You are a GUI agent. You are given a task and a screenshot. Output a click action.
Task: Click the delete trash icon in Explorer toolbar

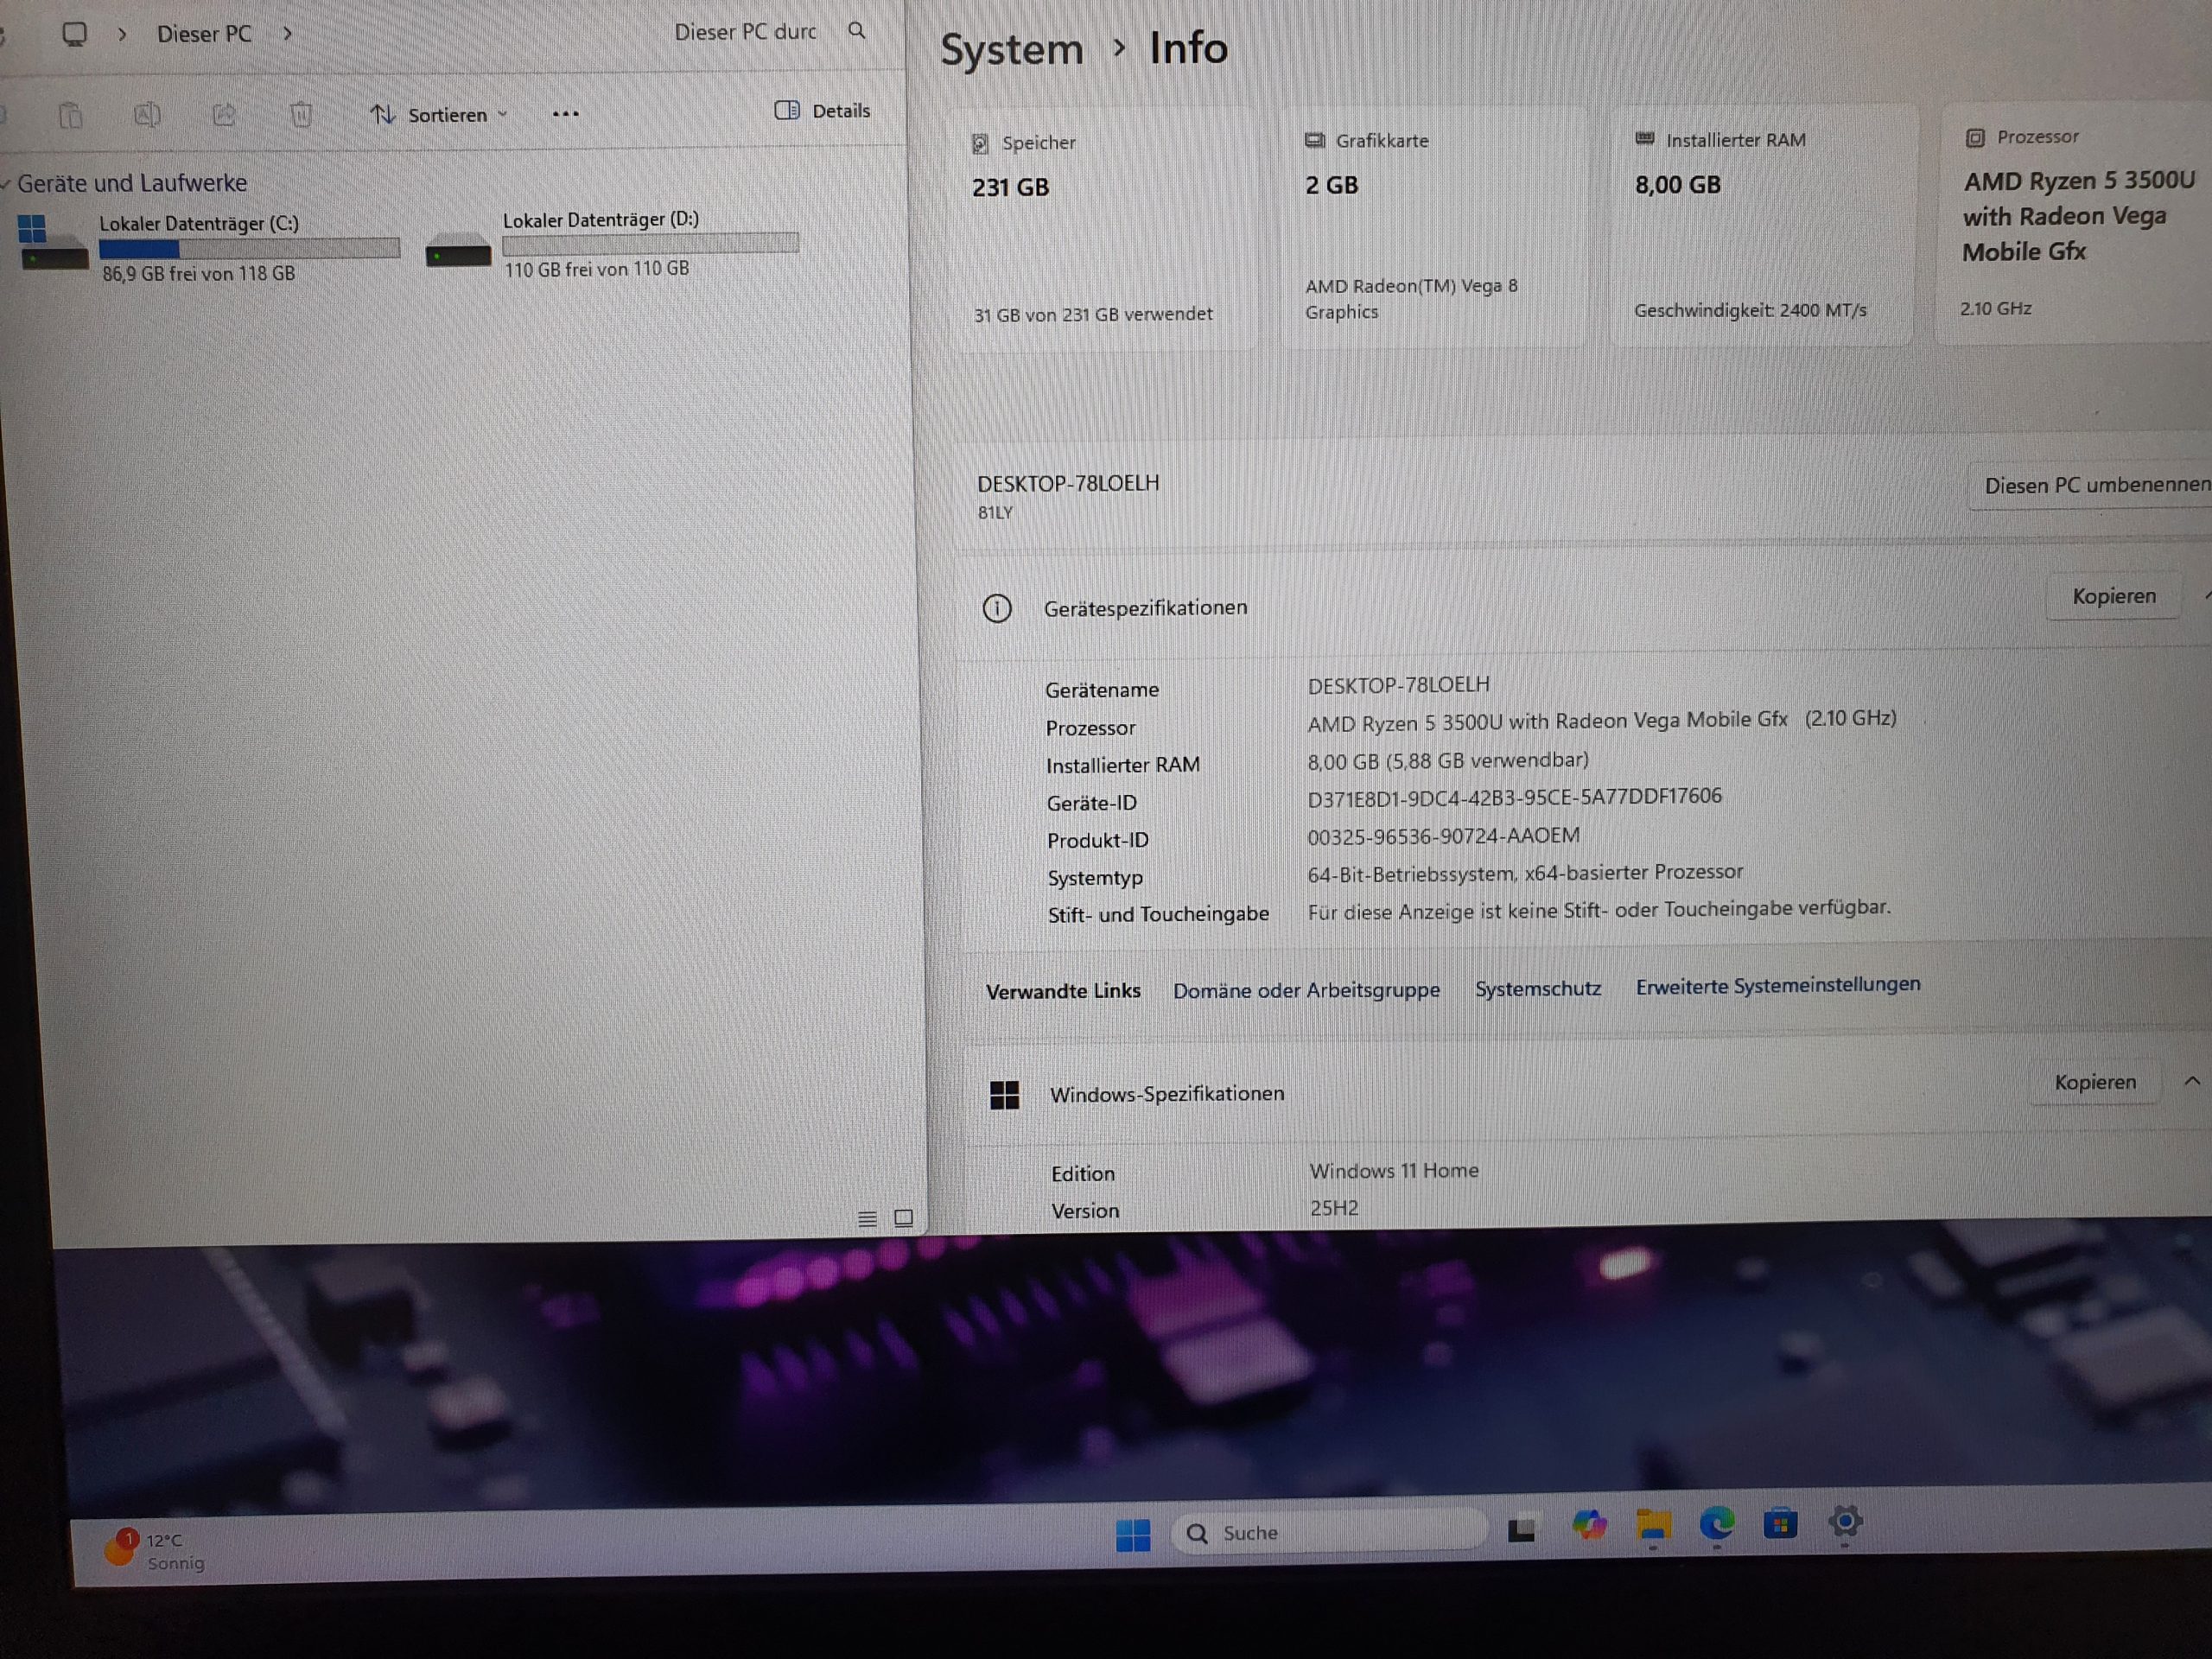301,115
